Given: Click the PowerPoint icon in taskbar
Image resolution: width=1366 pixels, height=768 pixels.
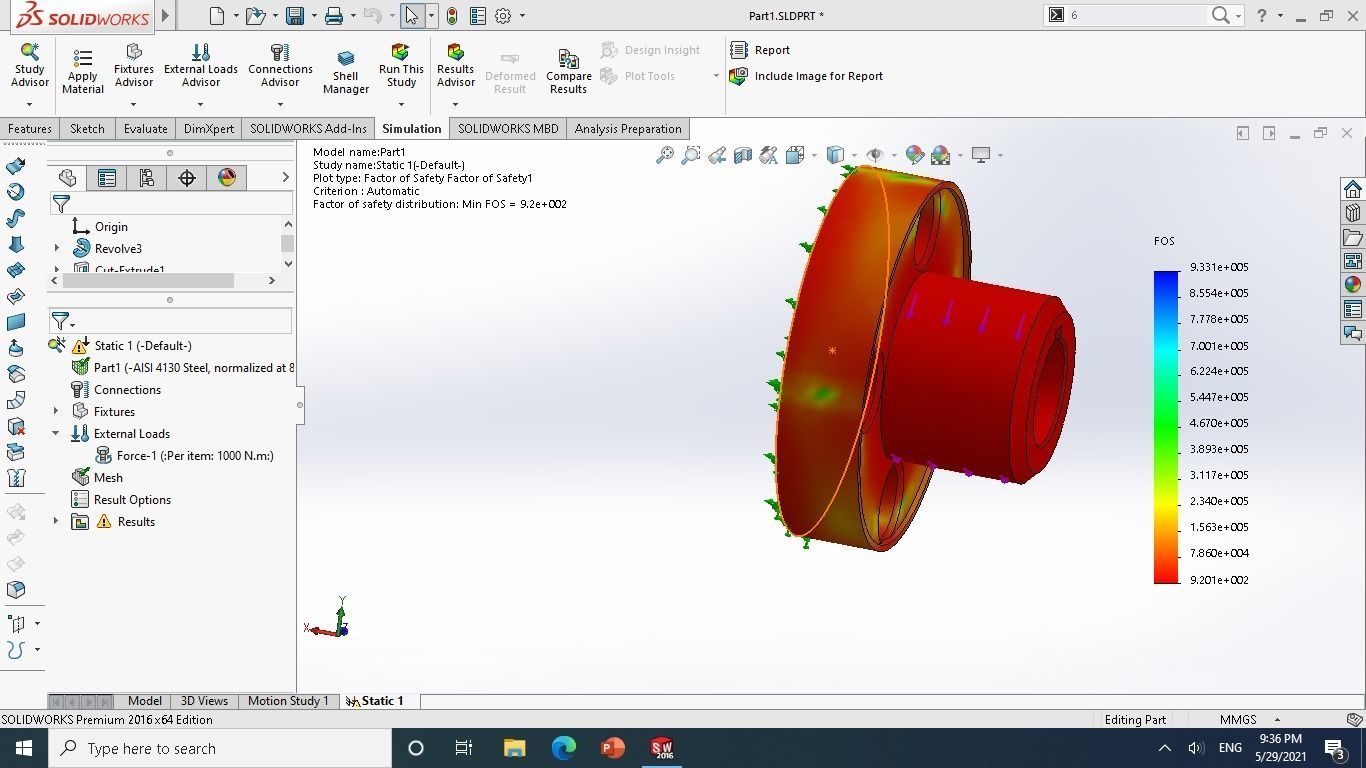Looking at the screenshot, I should coord(612,748).
